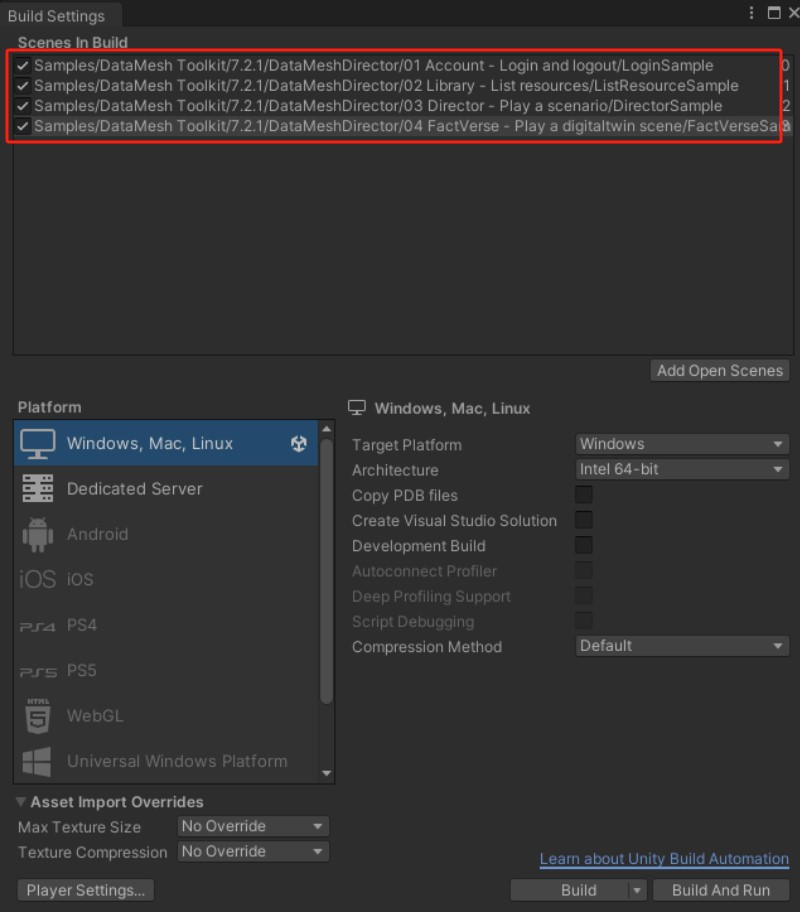Viewport: 800px width, 912px height.
Task: Select the Windows, Mac, Linux platform icon
Action: pyautogui.click(x=38, y=443)
